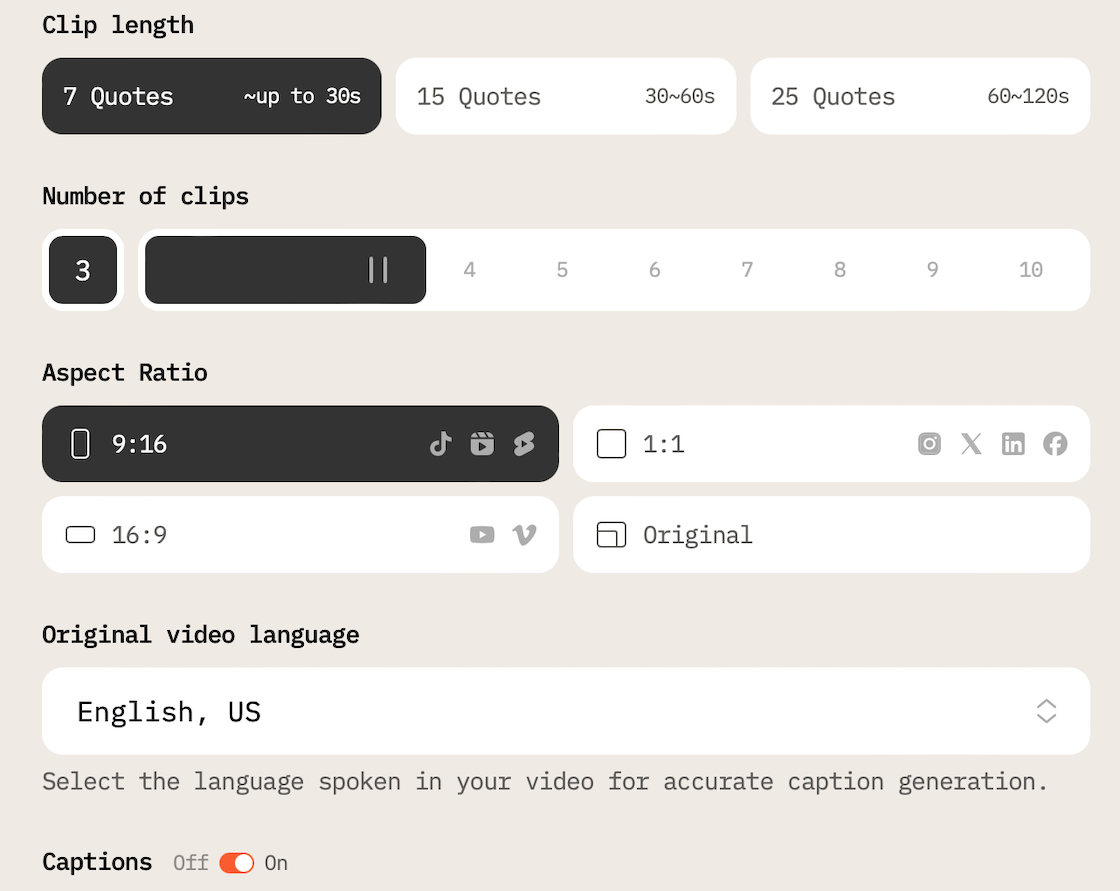Click the LinkedIn icon in 1:1 option
The image size is (1120, 891).
click(1013, 444)
